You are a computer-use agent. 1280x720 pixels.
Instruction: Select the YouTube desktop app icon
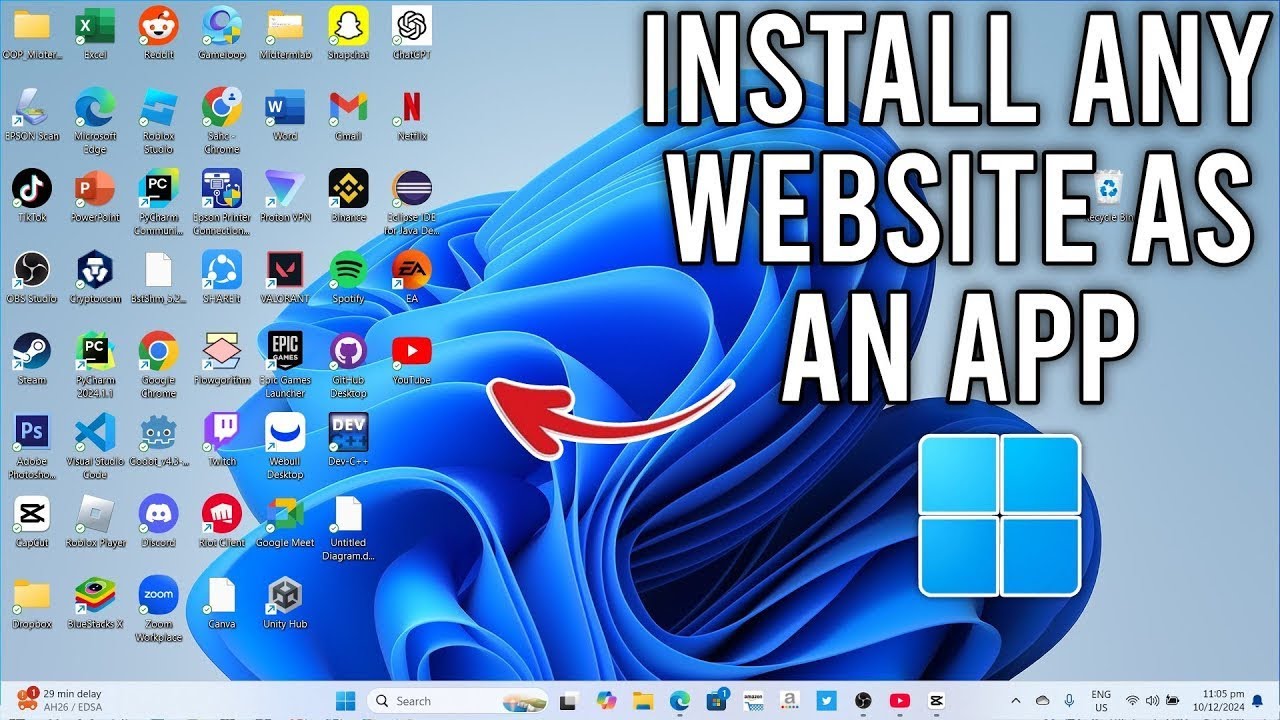[411, 357]
